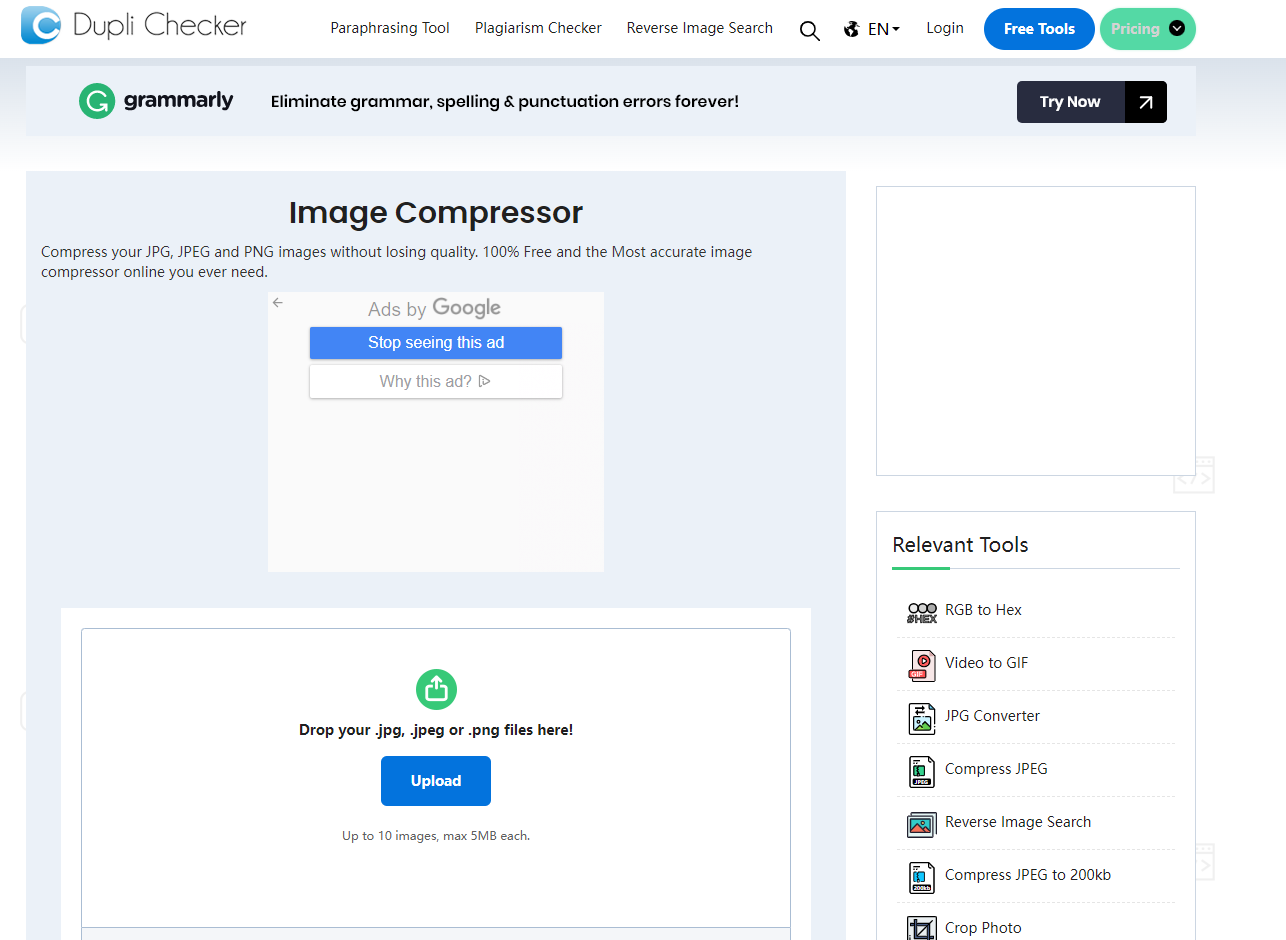This screenshot has height=940, width=1286.
Task: Click the Dupli Checker logo icon
Action: [41, 25]
